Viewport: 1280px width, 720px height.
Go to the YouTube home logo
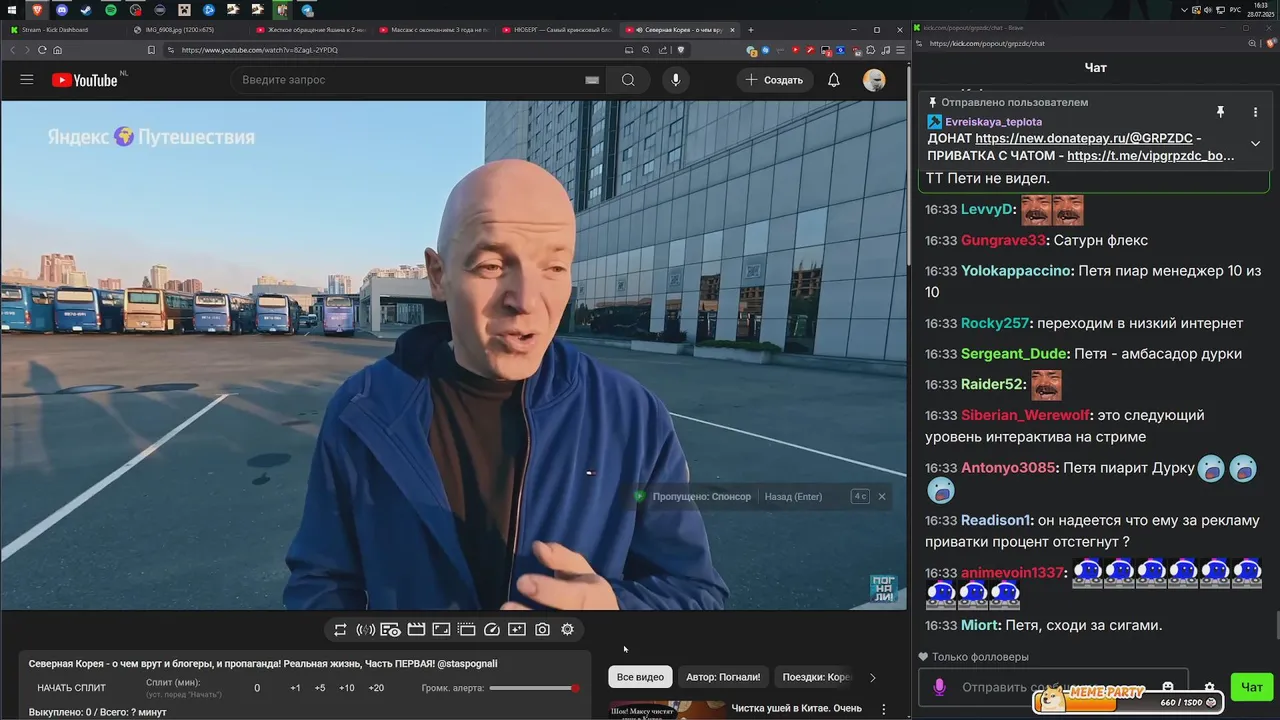tap(85, 80)
